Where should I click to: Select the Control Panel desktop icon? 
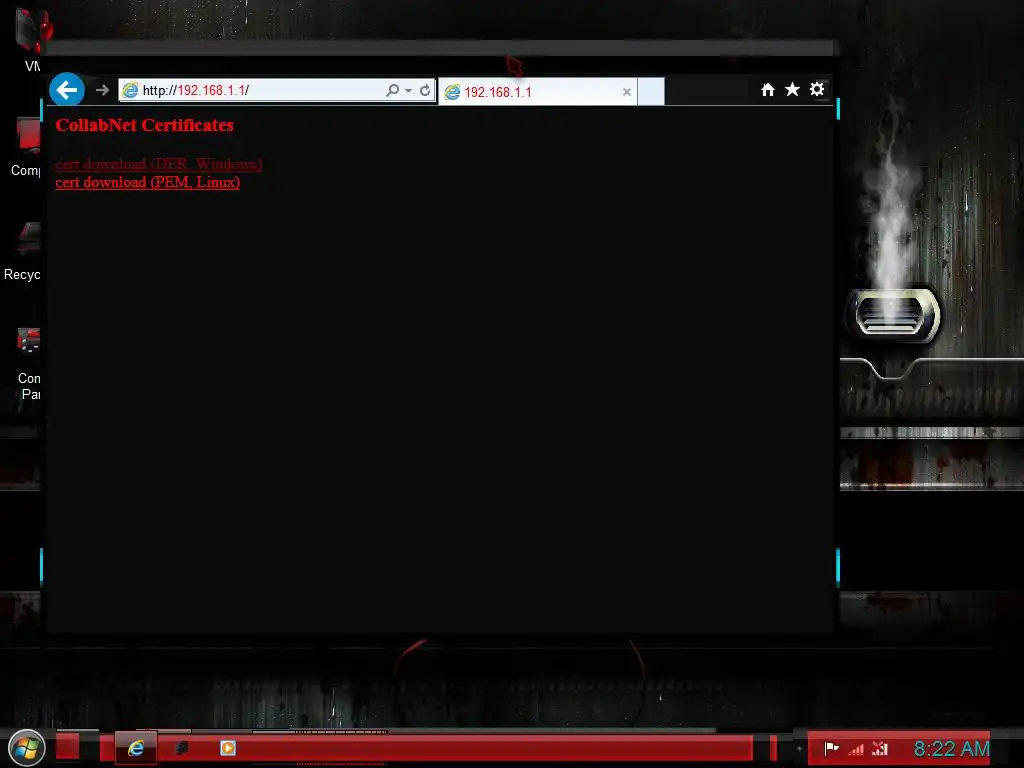[x=28, y=364]
